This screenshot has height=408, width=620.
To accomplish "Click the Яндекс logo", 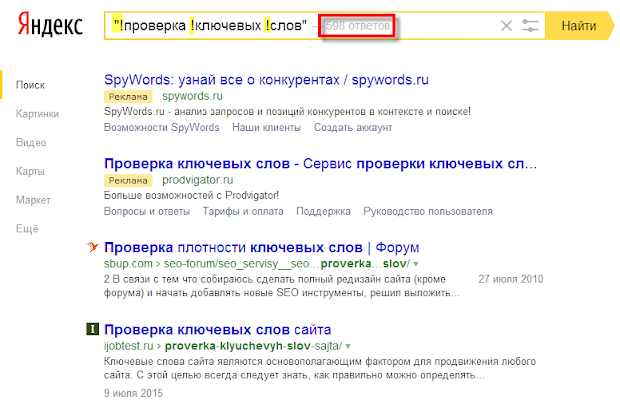I will click(50, 25).
